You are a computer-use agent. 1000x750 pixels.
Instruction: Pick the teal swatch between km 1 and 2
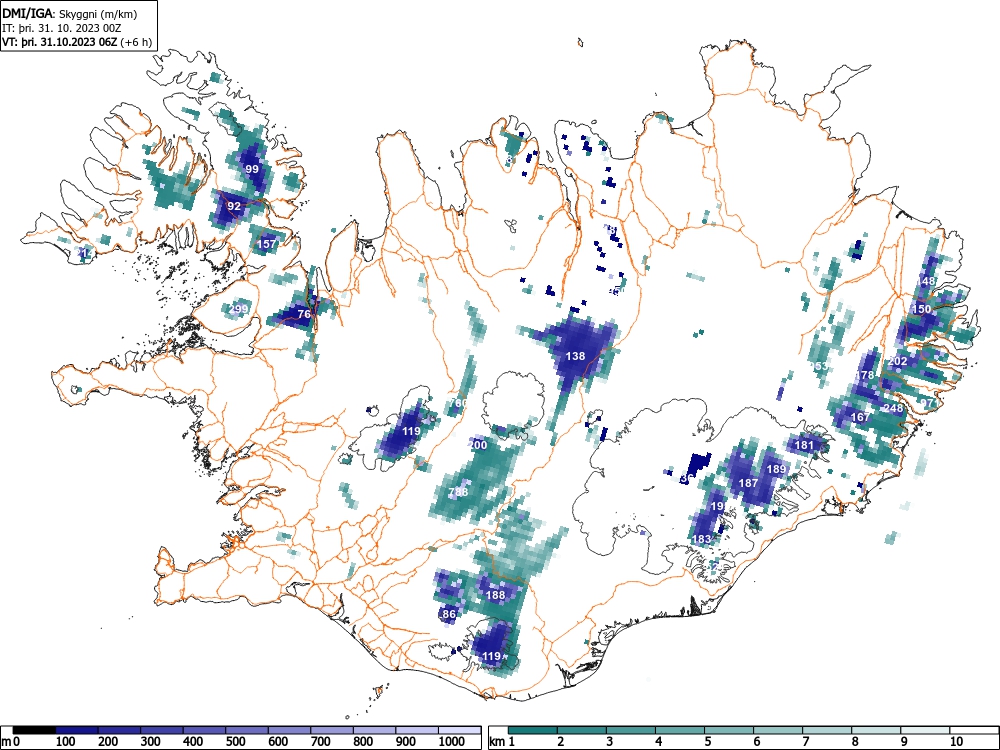click(533, 731)
